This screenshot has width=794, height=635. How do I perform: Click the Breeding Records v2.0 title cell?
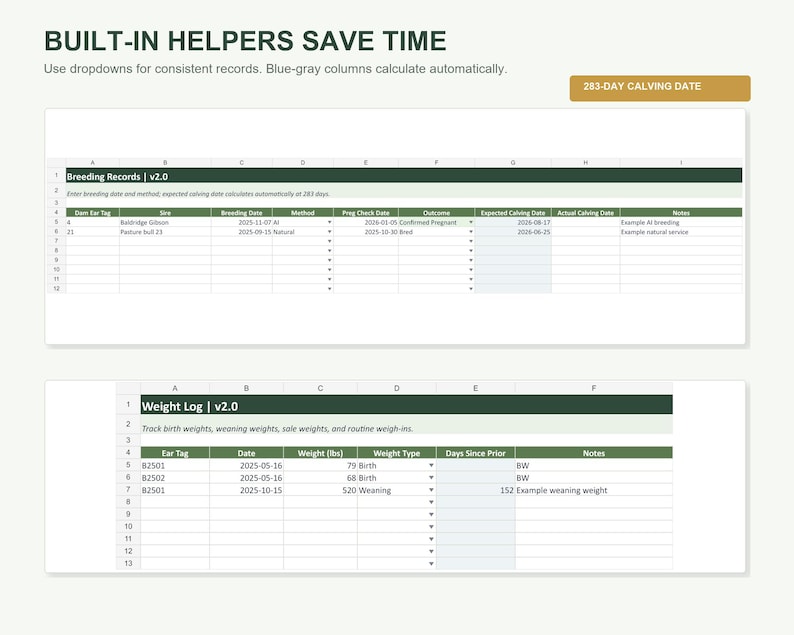[404, 176]
